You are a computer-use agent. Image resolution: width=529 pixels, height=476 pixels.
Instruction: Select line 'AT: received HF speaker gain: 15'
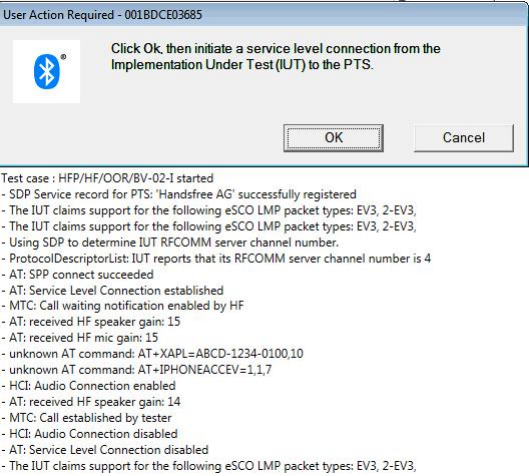point(91,321)
